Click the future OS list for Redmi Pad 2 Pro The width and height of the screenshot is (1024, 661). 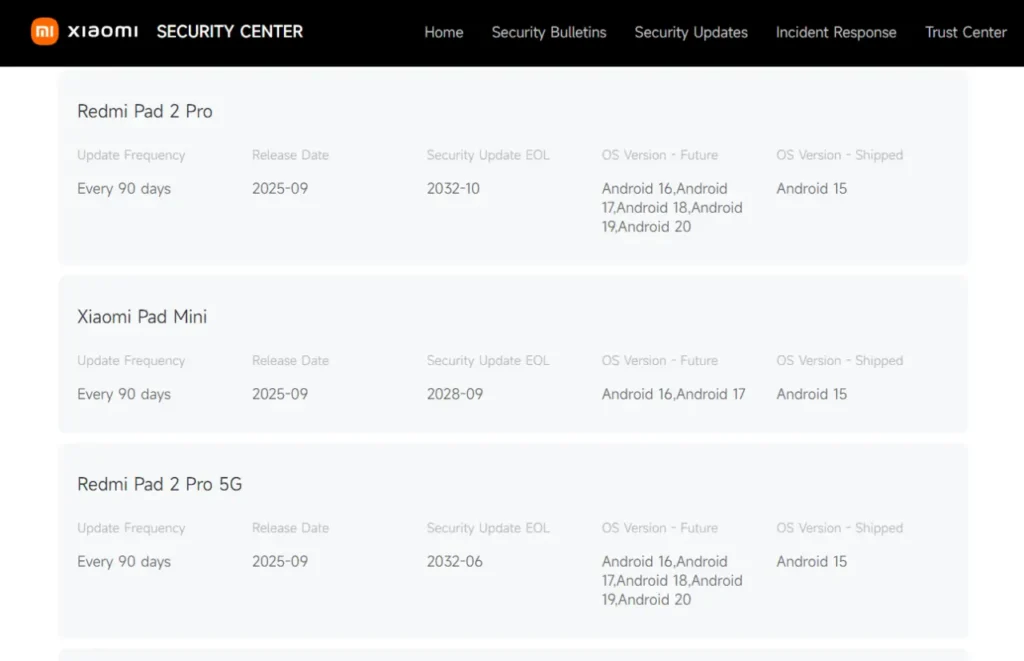(x=672, y=207)
